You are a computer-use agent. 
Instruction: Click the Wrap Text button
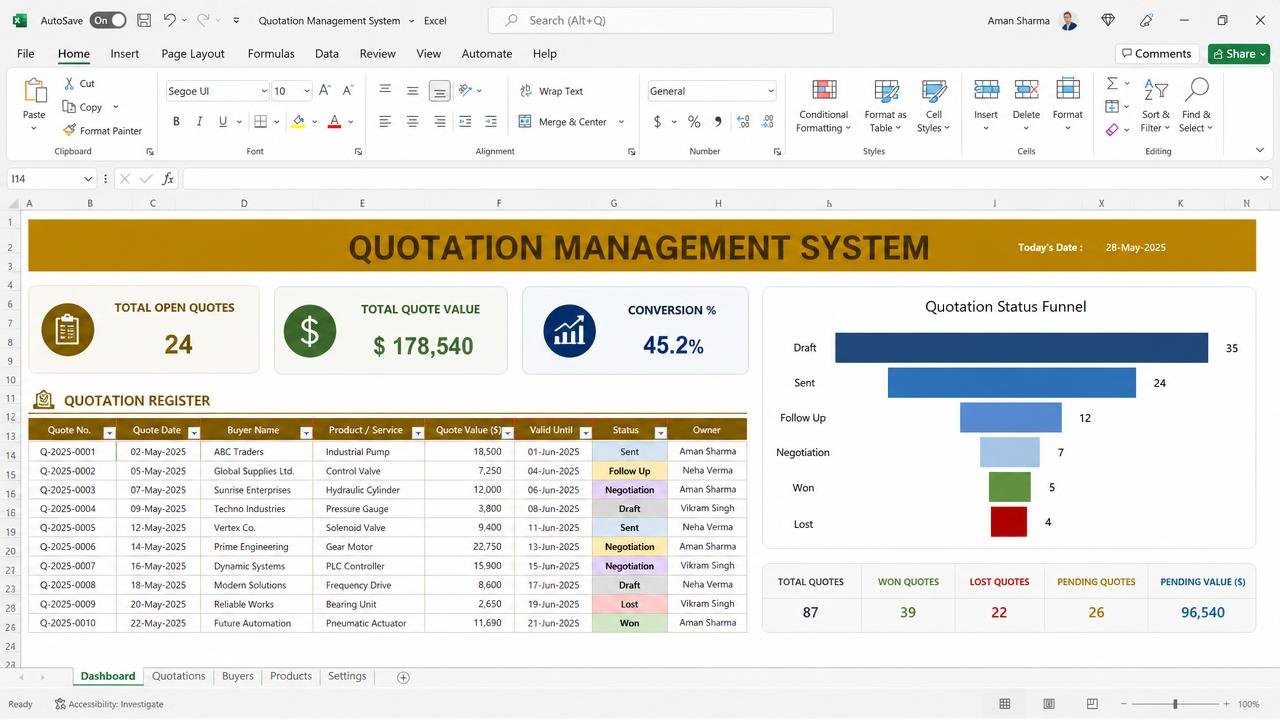tap(551, 91)
